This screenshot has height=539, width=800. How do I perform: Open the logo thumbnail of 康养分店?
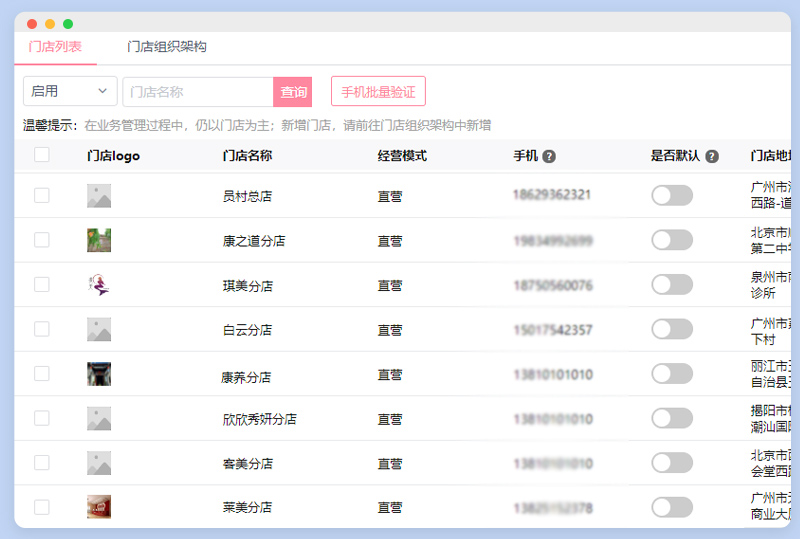pos(99,374)
